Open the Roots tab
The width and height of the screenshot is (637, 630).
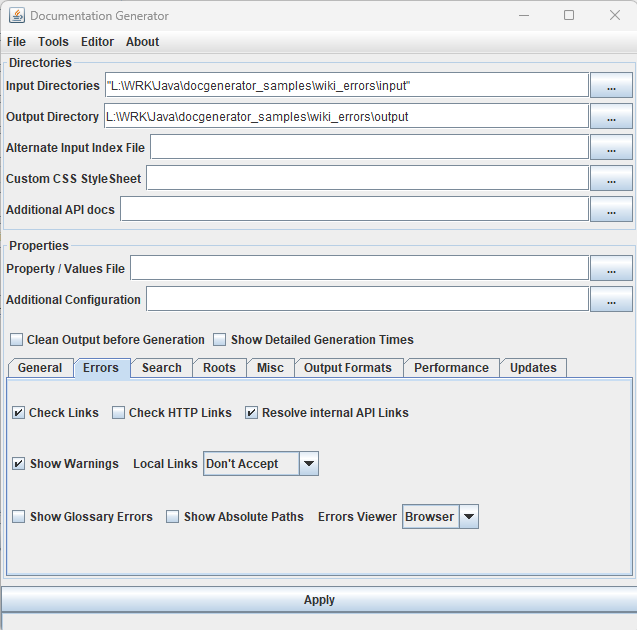[219, 368]
